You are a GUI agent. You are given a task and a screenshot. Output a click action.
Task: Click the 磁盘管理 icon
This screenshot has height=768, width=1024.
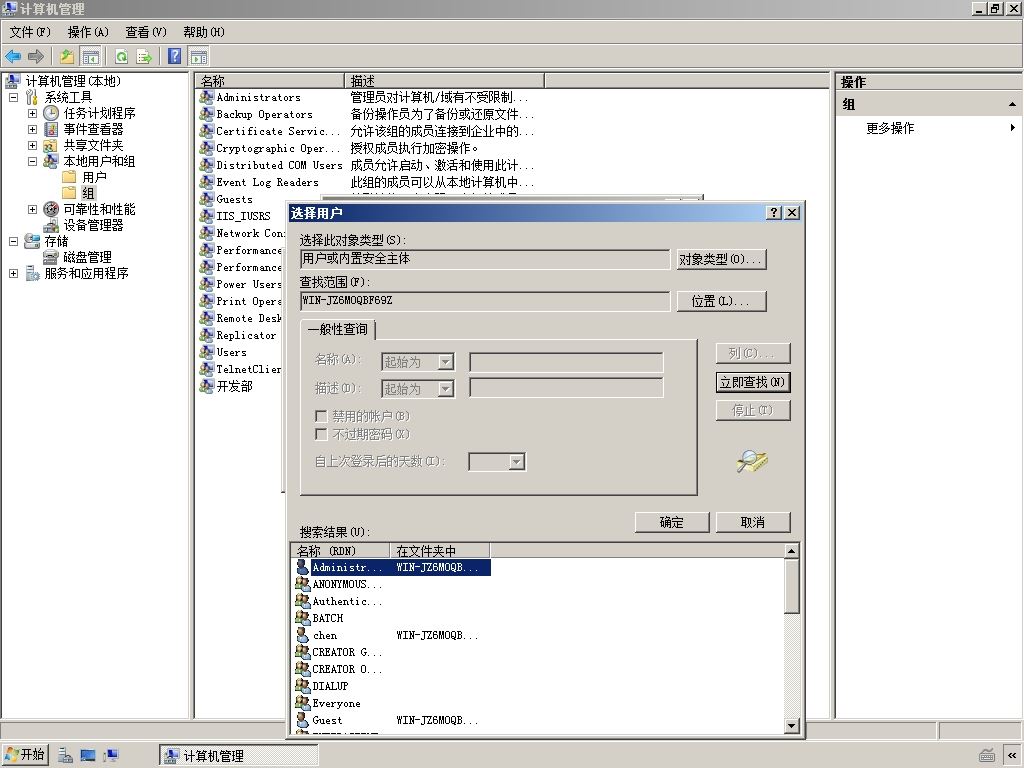(51, 257)
